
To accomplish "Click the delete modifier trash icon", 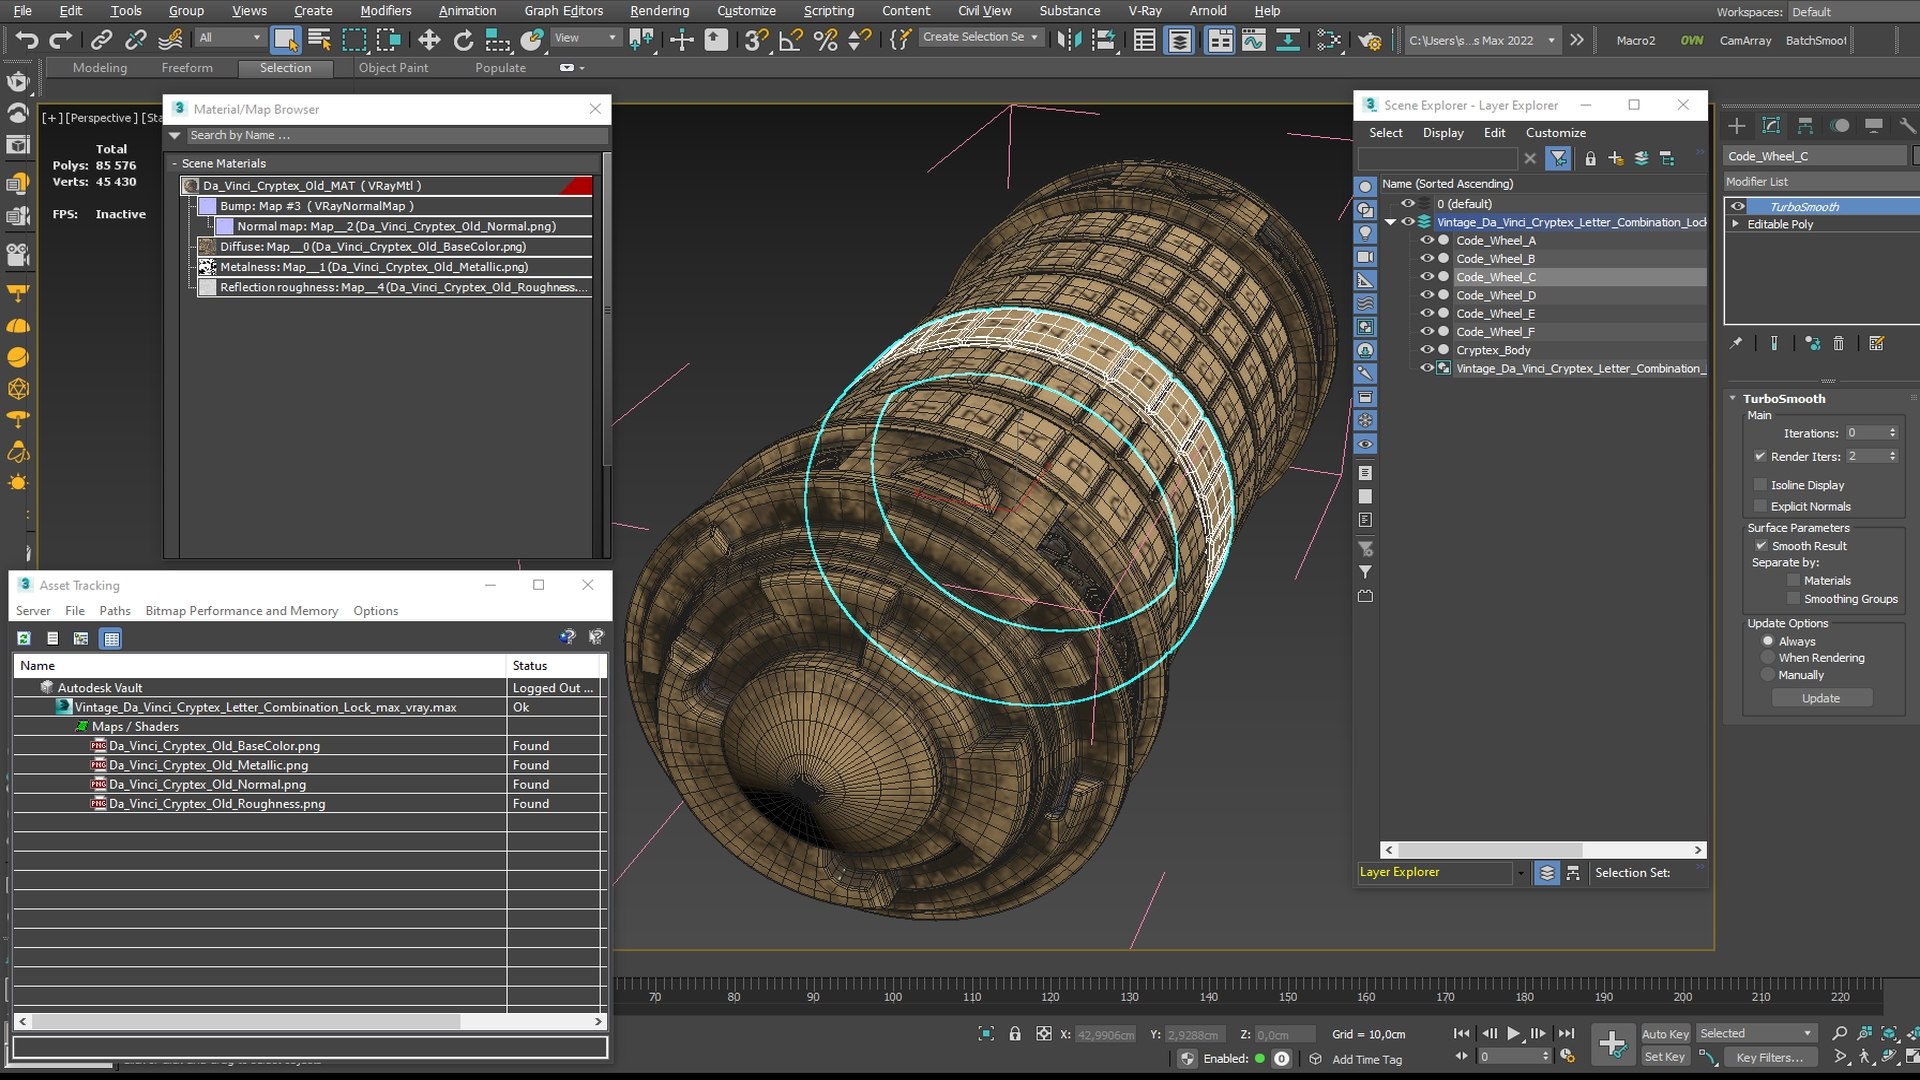I will [x=1838, y=344].
